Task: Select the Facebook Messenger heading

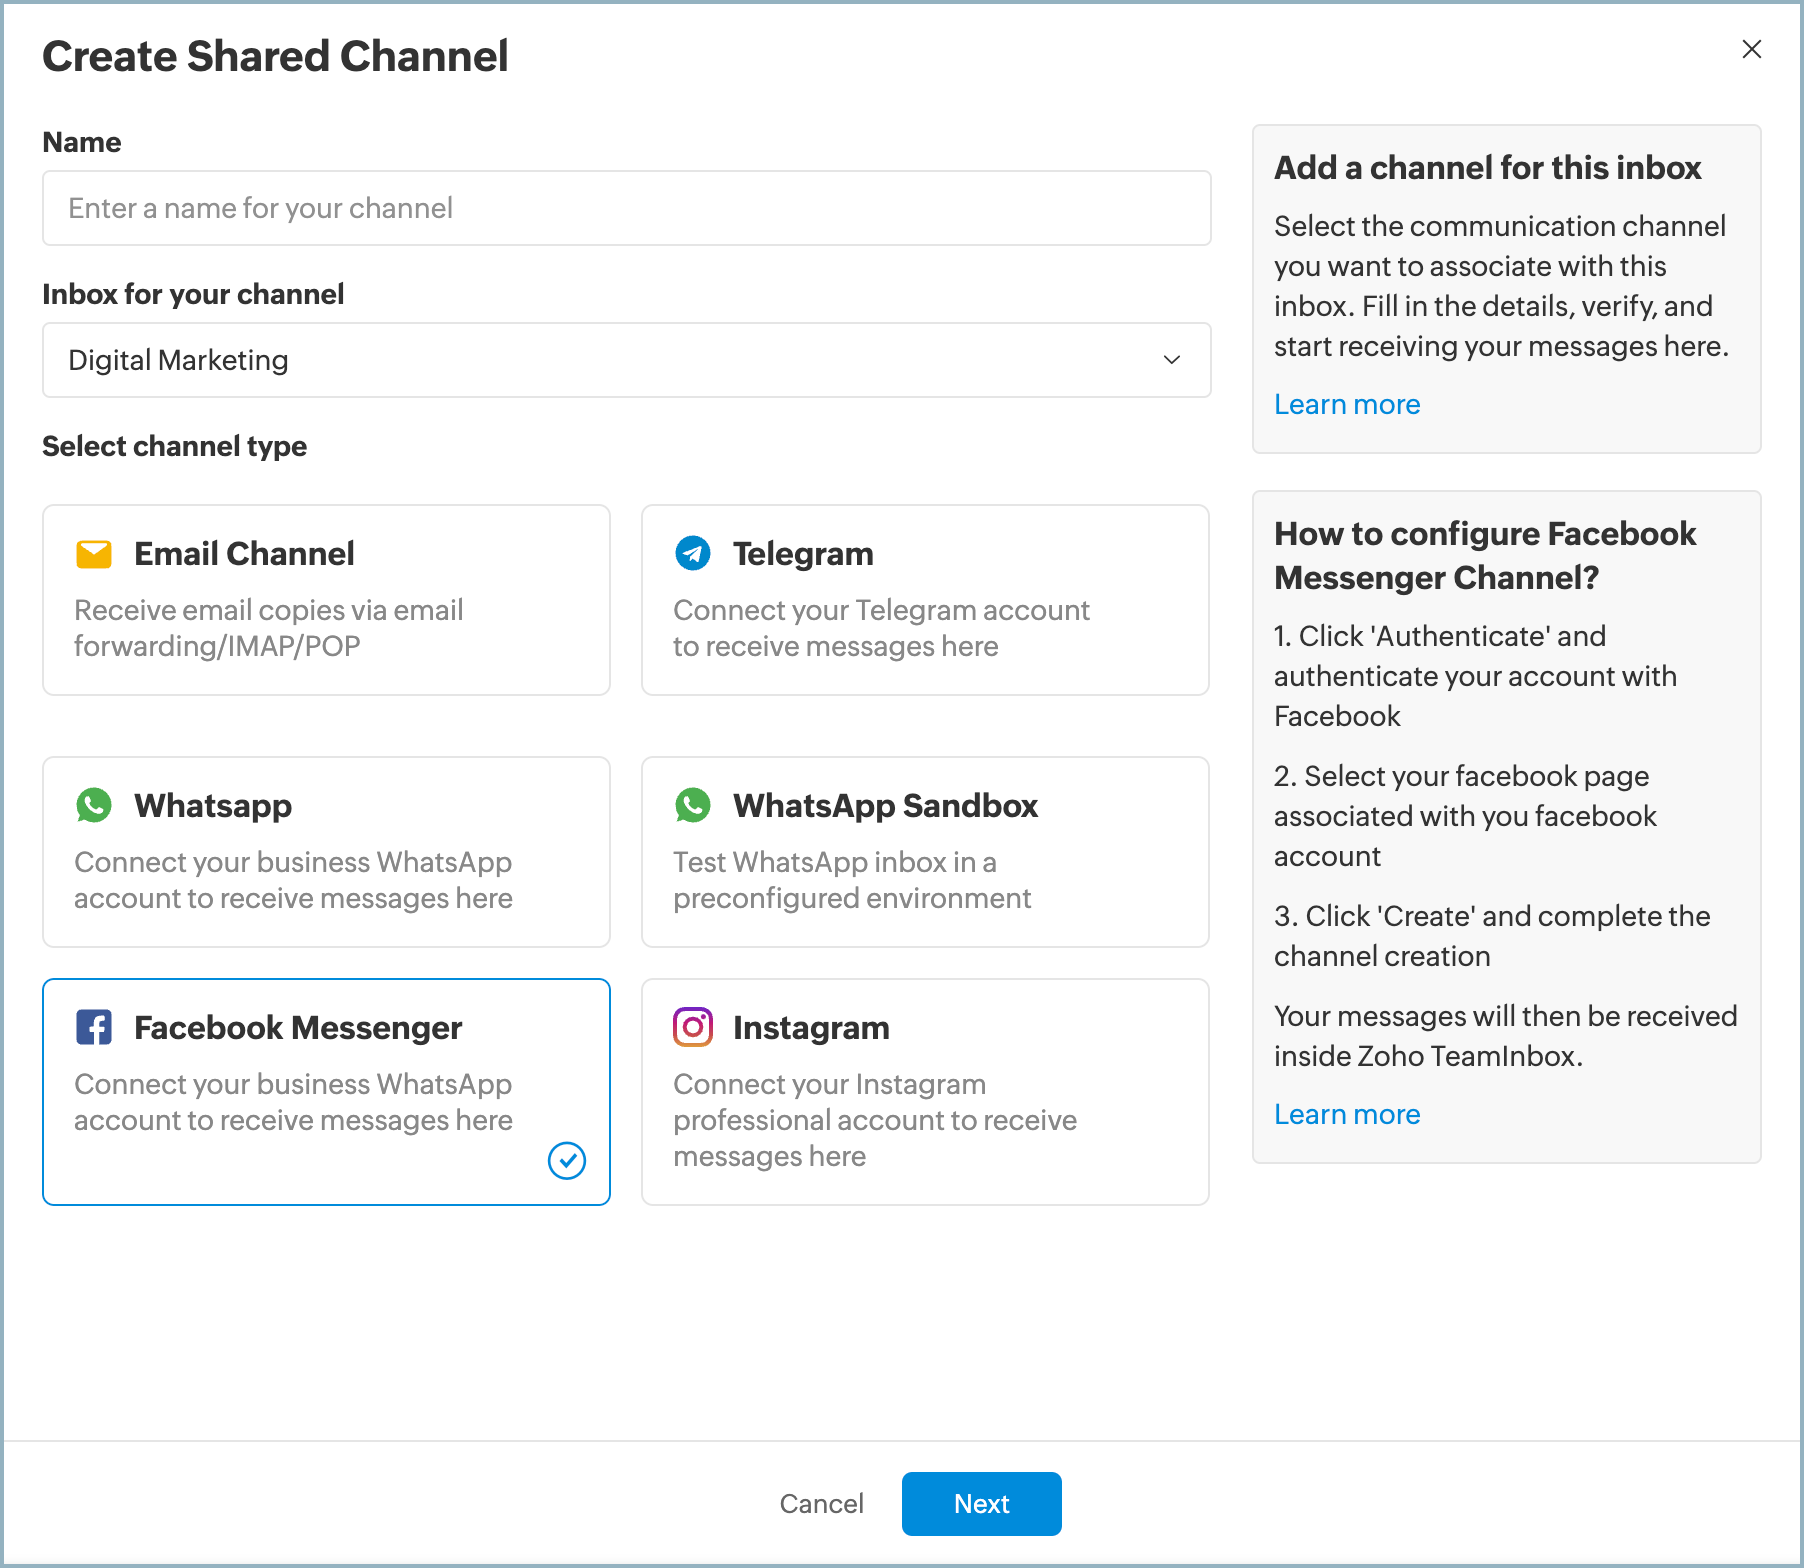Action: pos(298,1028)
